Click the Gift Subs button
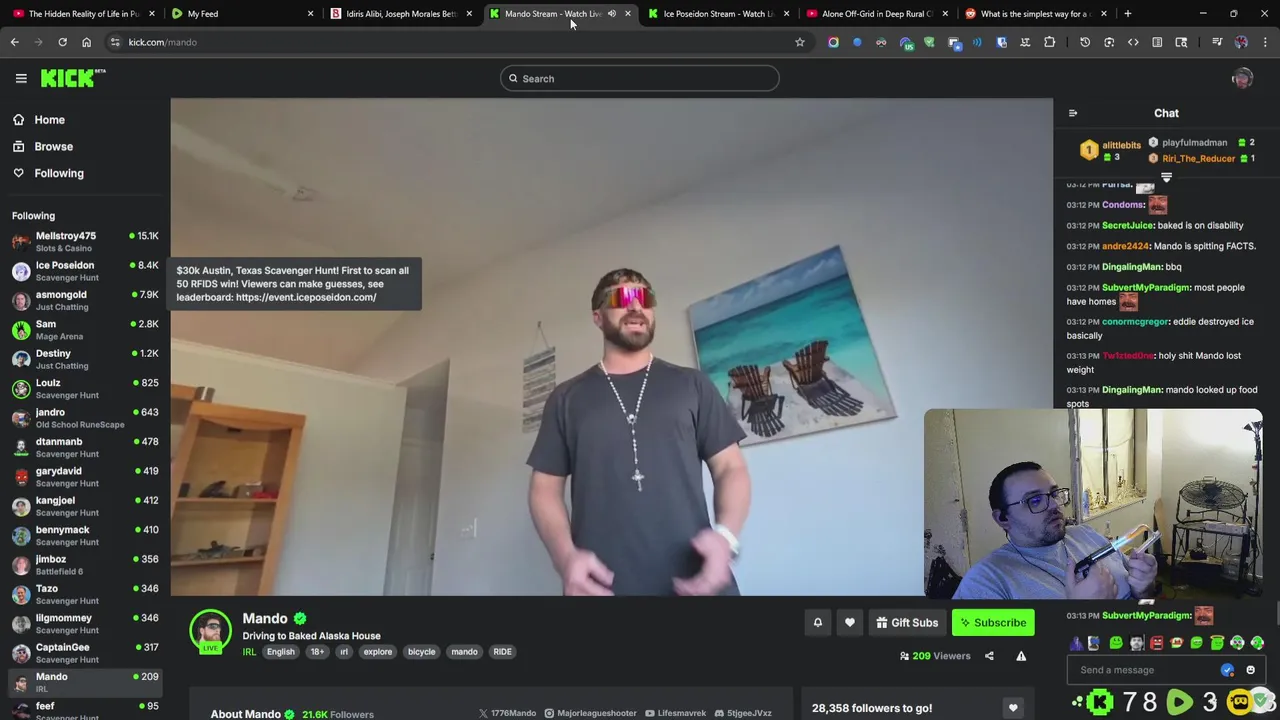The height and width of the screenshot is (720, 1280). click(x=906, y=622)
